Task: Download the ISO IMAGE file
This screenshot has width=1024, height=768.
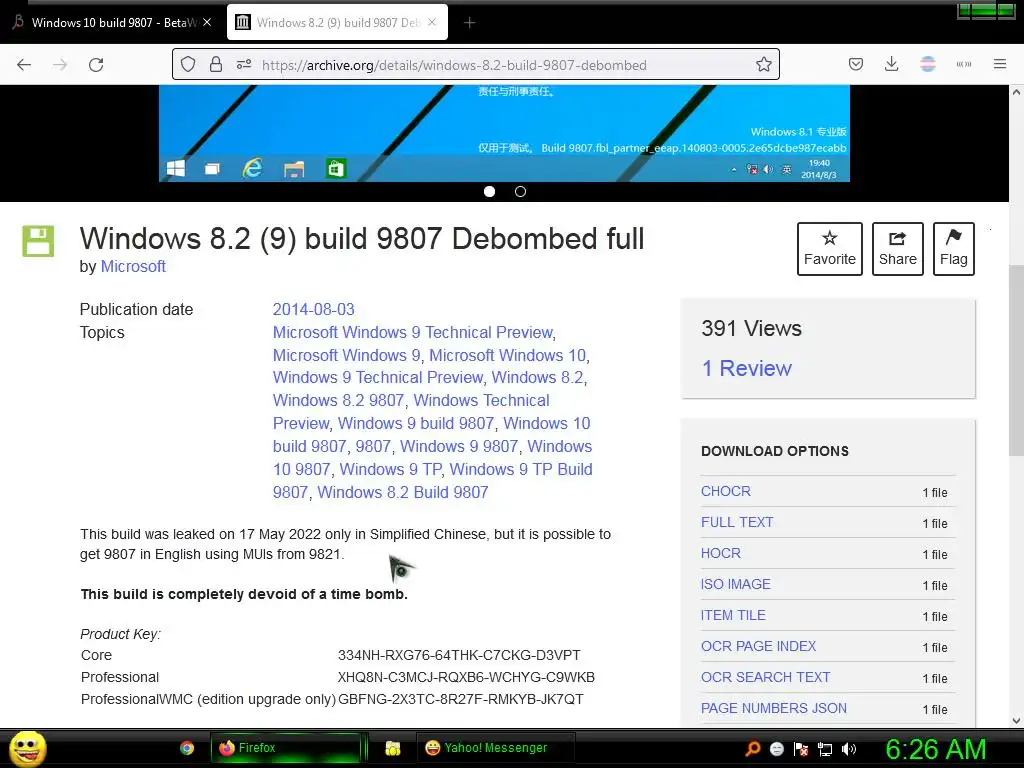Action: point(735,584)
